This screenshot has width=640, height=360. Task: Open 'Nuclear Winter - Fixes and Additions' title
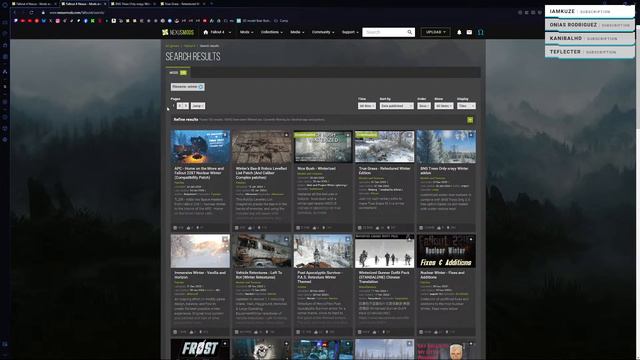(442, 275)
